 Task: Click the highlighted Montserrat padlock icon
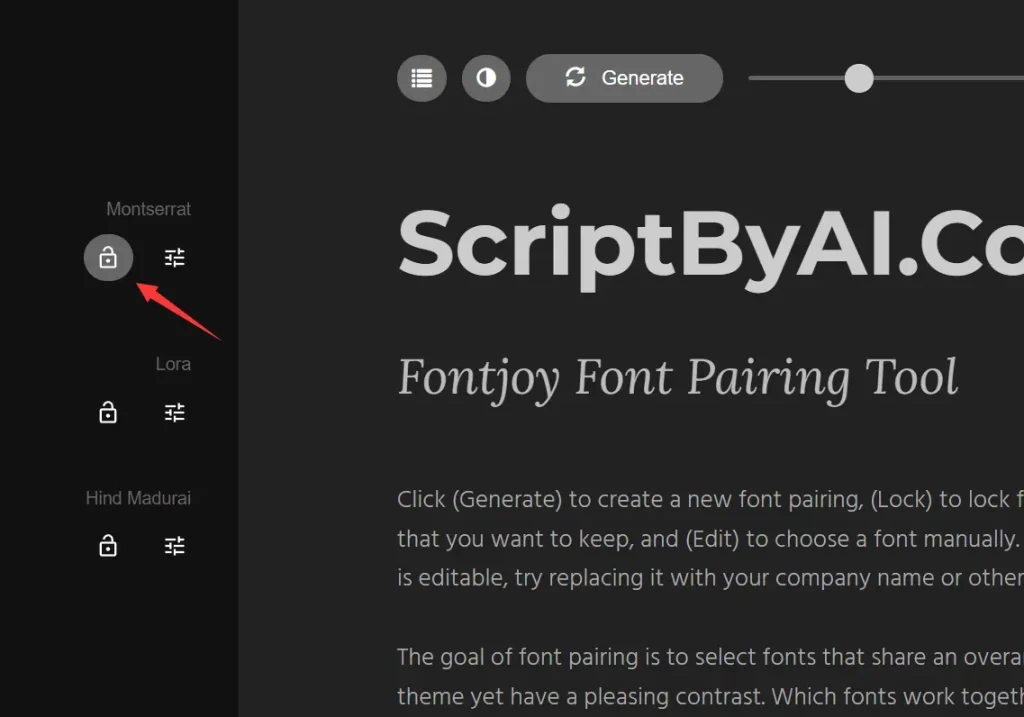(x=107, y=257)
